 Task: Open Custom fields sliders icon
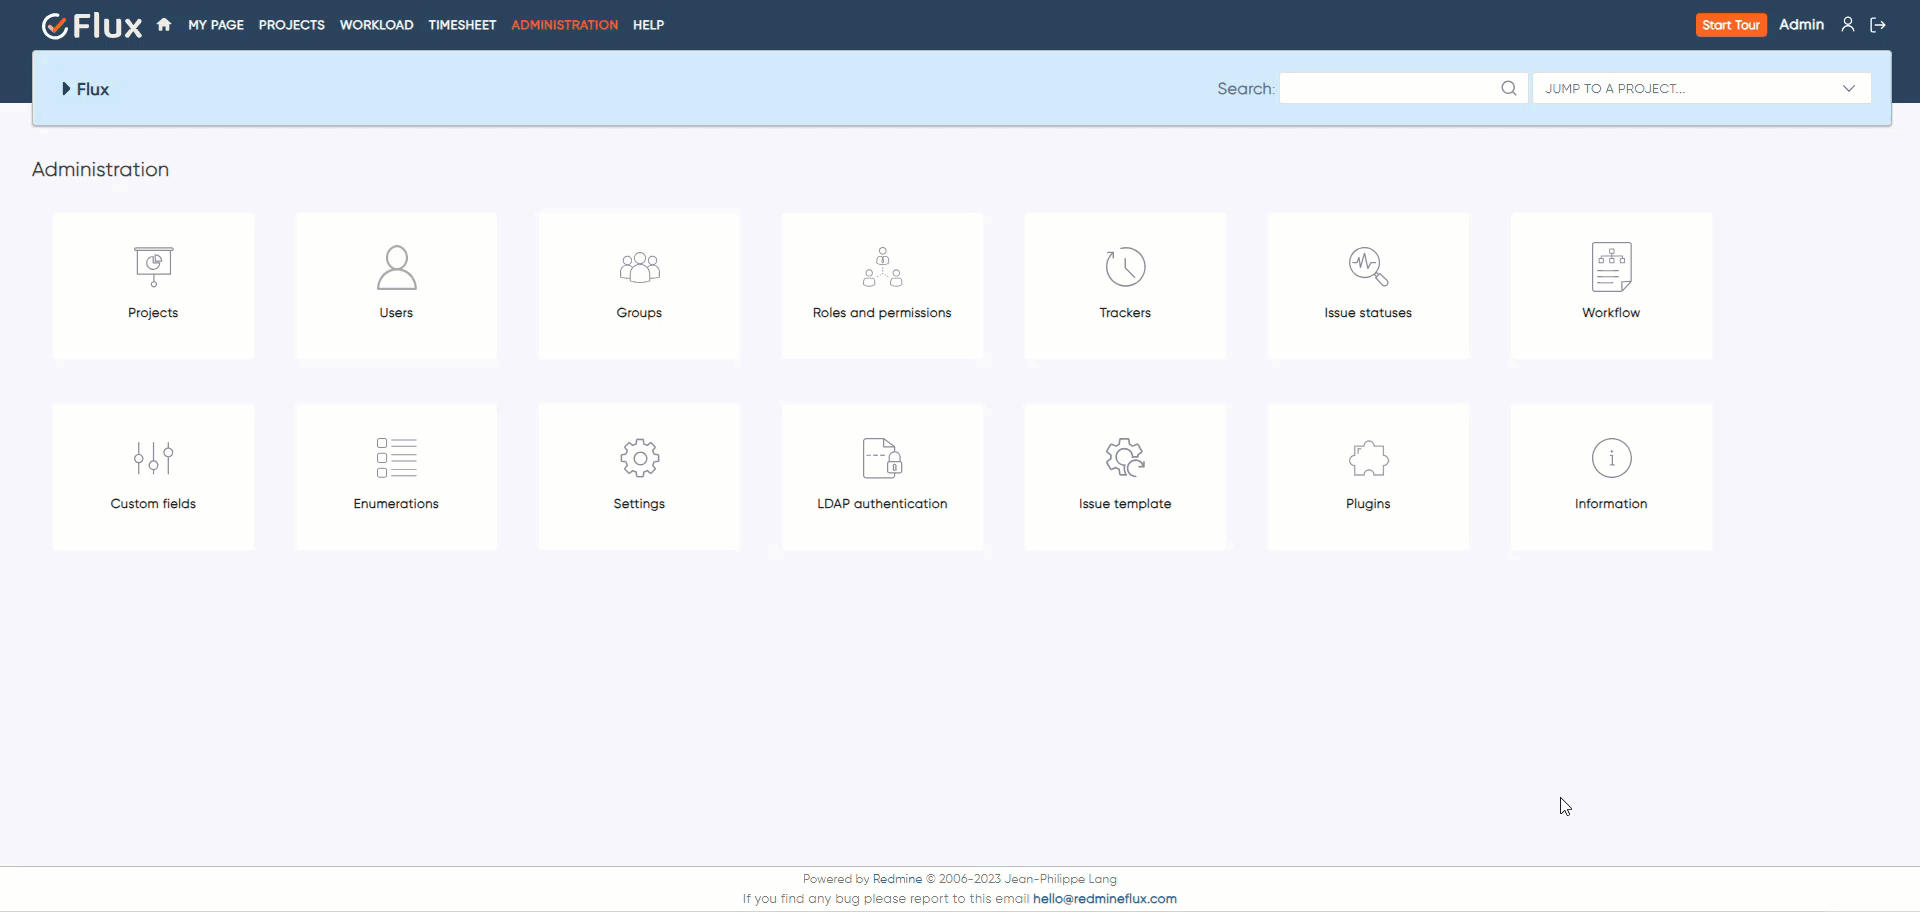point(153,458)
